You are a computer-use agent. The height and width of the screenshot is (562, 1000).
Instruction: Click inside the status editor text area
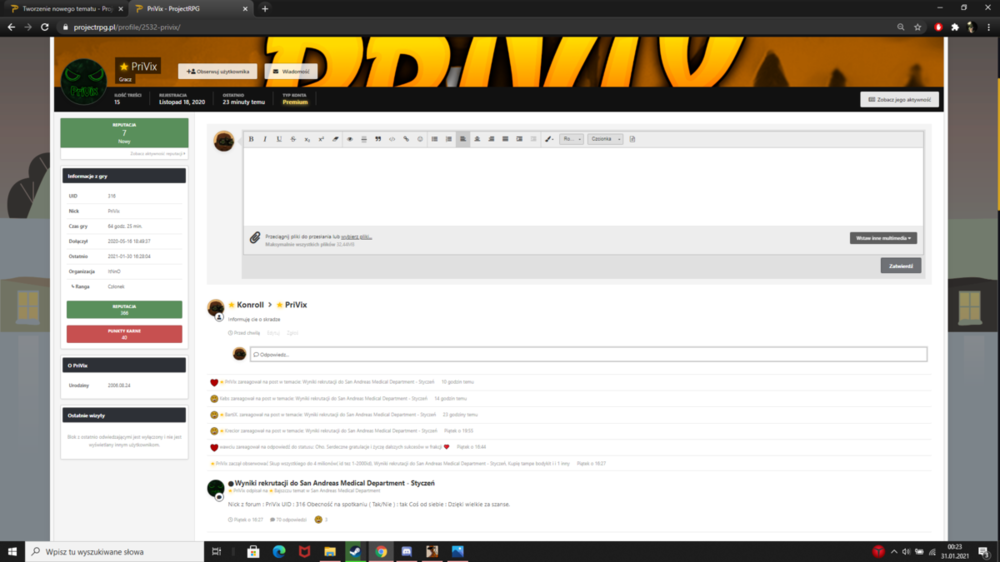583,186
